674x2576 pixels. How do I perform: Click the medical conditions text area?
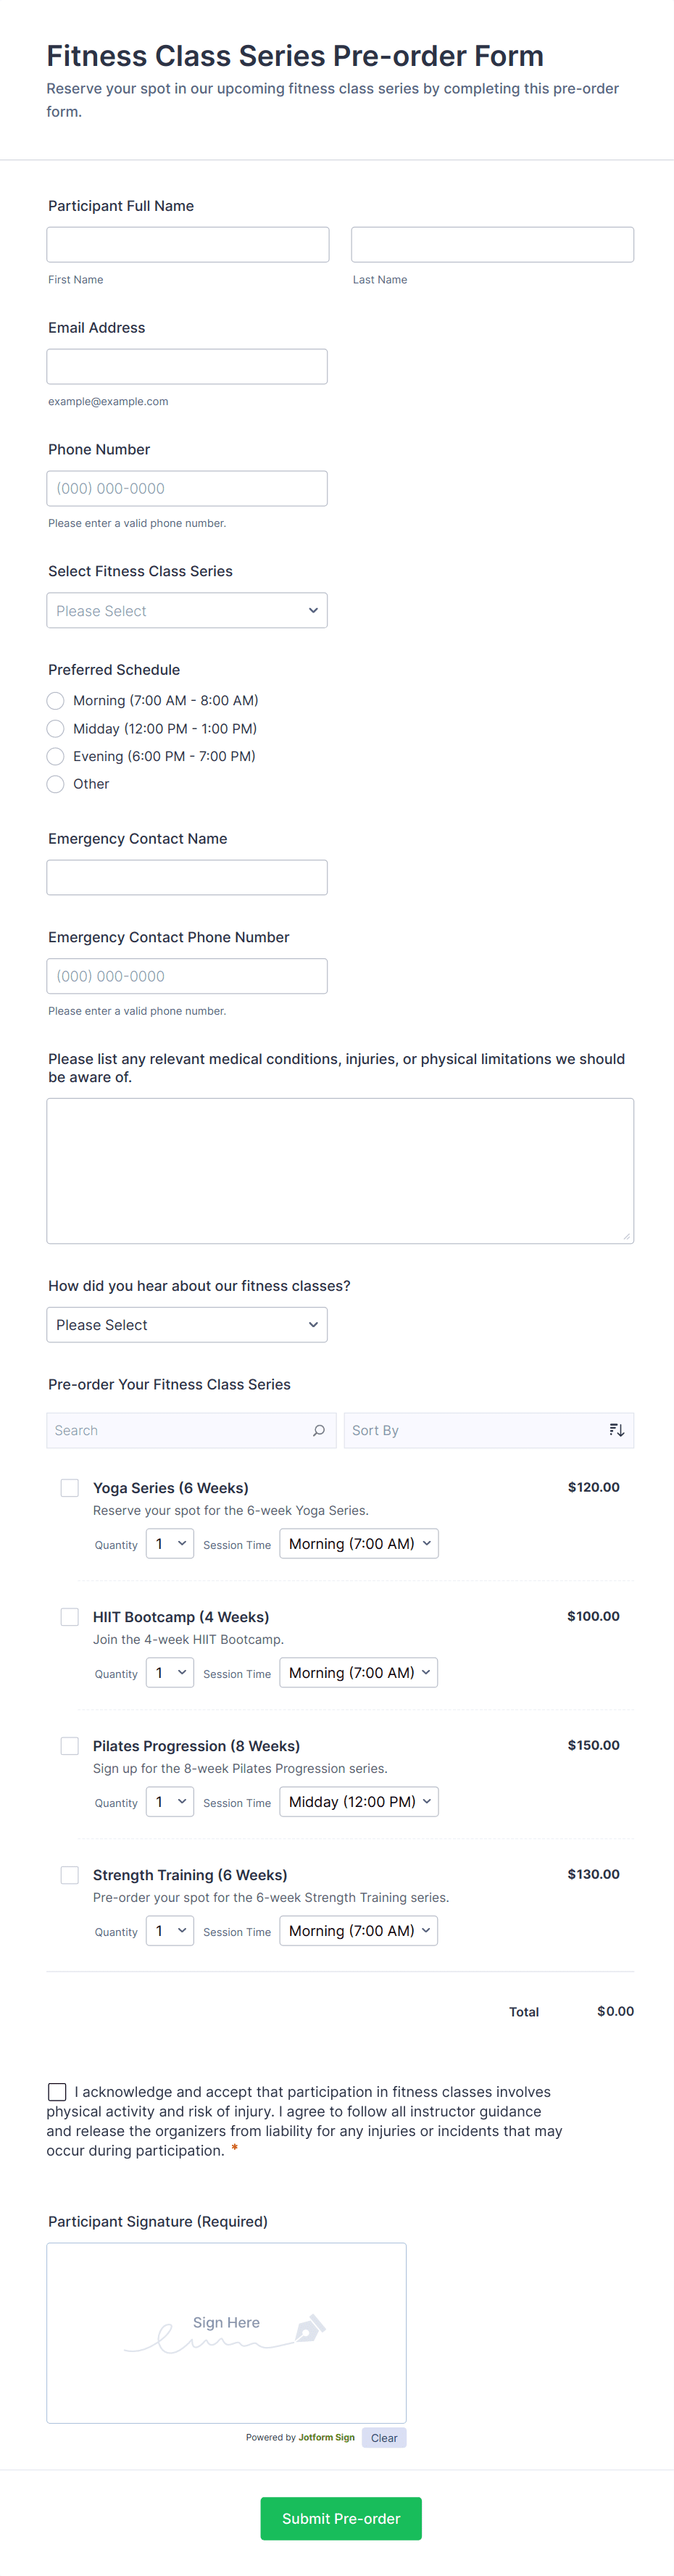coord(340,1171)
